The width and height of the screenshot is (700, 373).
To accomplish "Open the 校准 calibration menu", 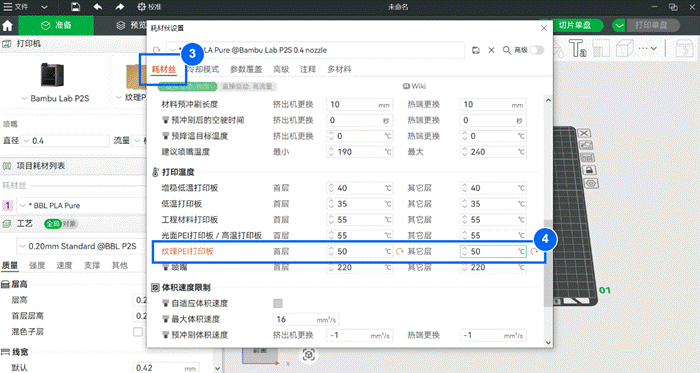I will [x=149, y=7].
